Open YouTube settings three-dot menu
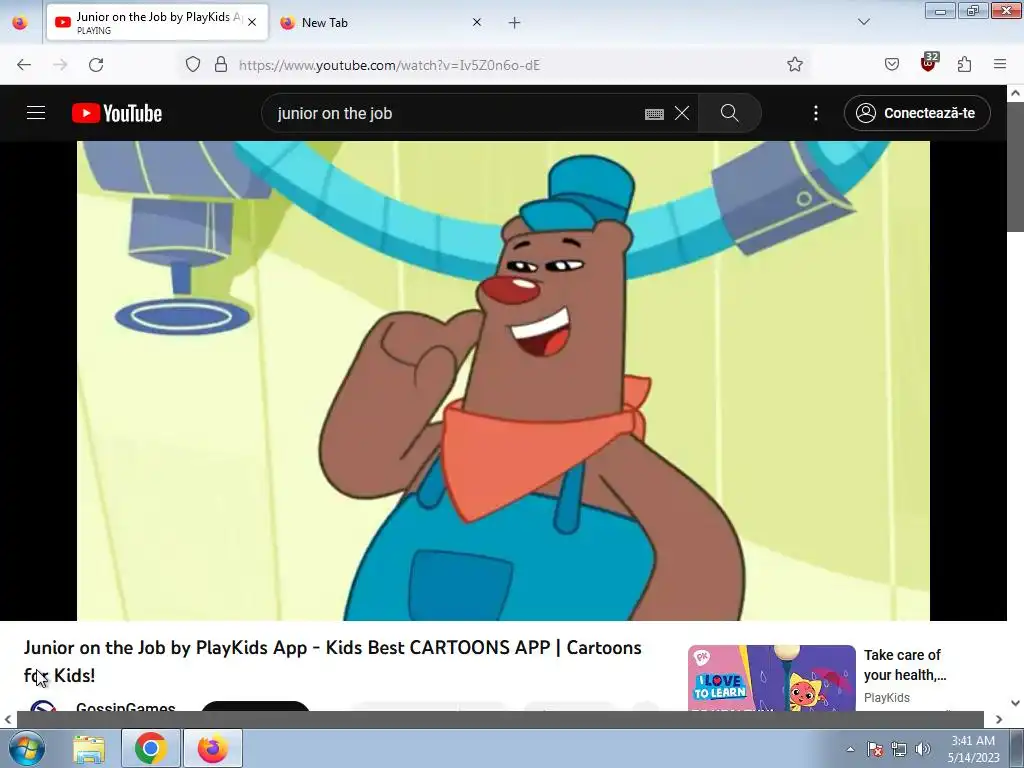The width and height of the screenshot is (1024, 768). 816,113
